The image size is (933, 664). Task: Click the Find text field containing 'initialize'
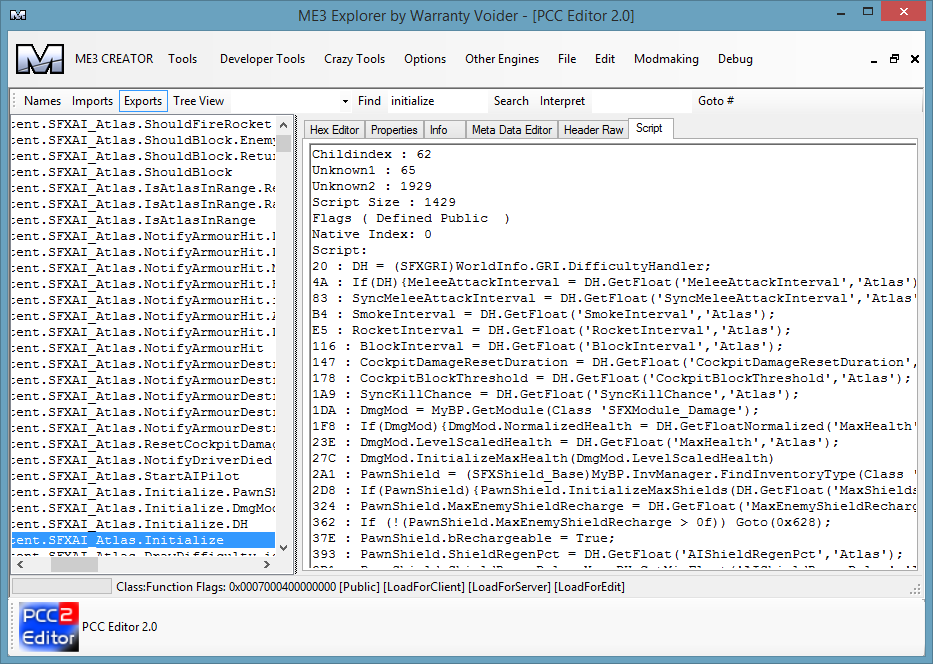pos(435,101)
